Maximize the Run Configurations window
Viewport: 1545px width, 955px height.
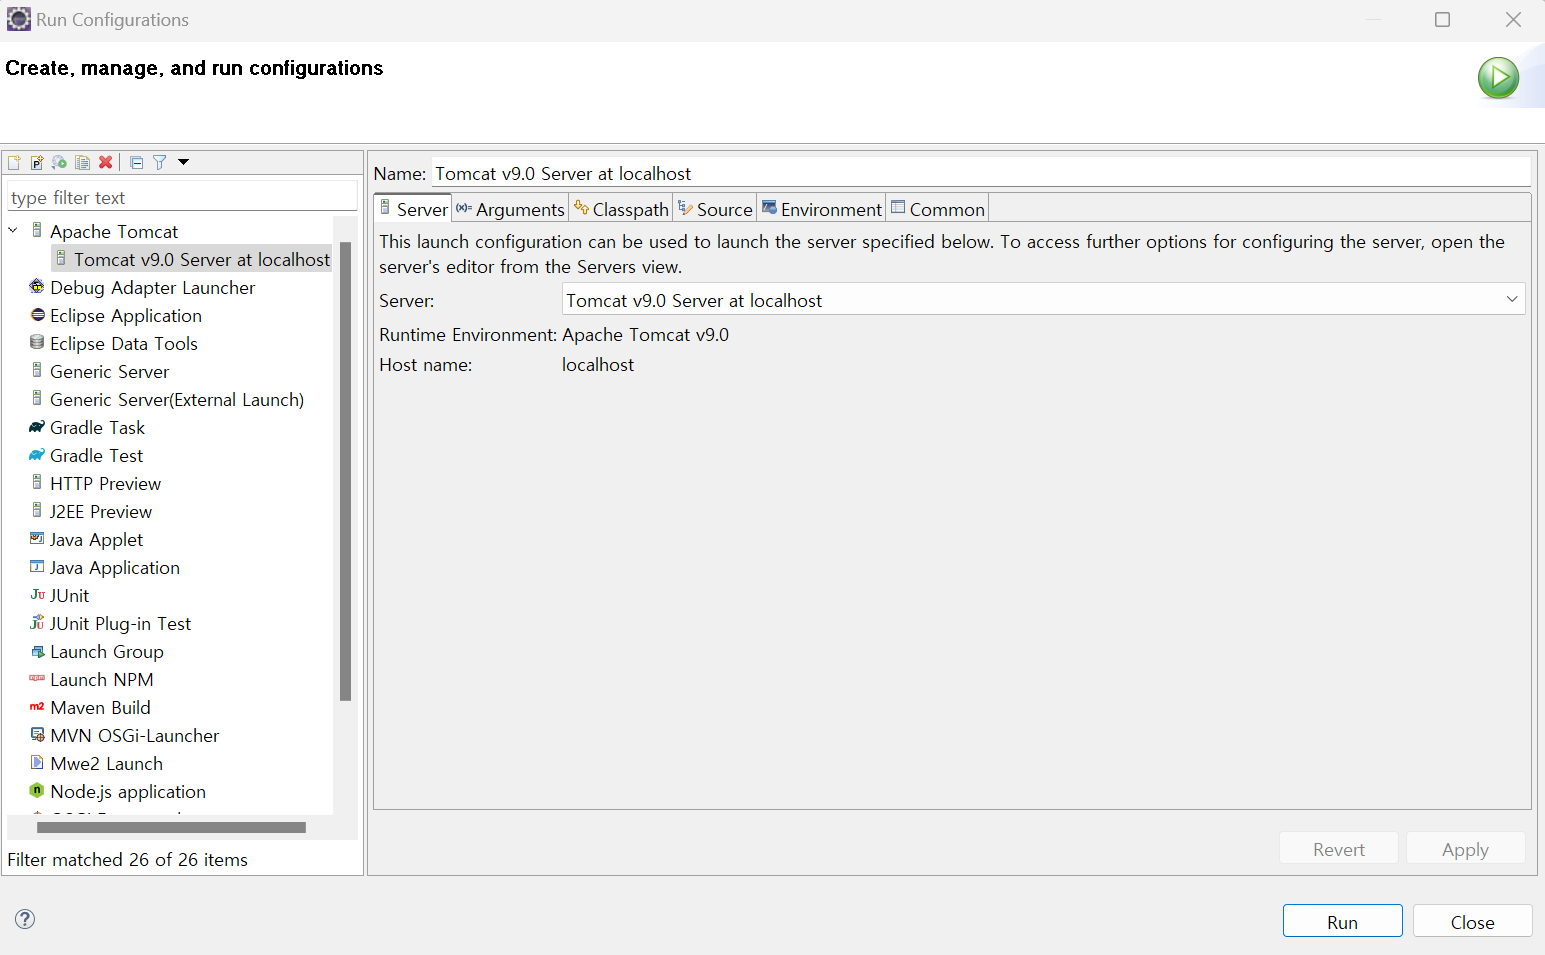tap(1442, 20)
